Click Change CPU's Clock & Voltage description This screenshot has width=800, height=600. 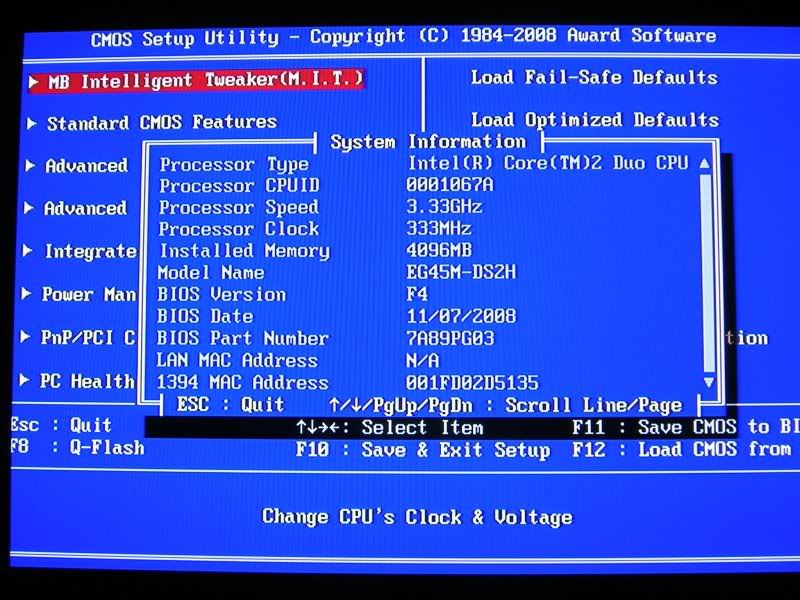click(x=417, y=517)
